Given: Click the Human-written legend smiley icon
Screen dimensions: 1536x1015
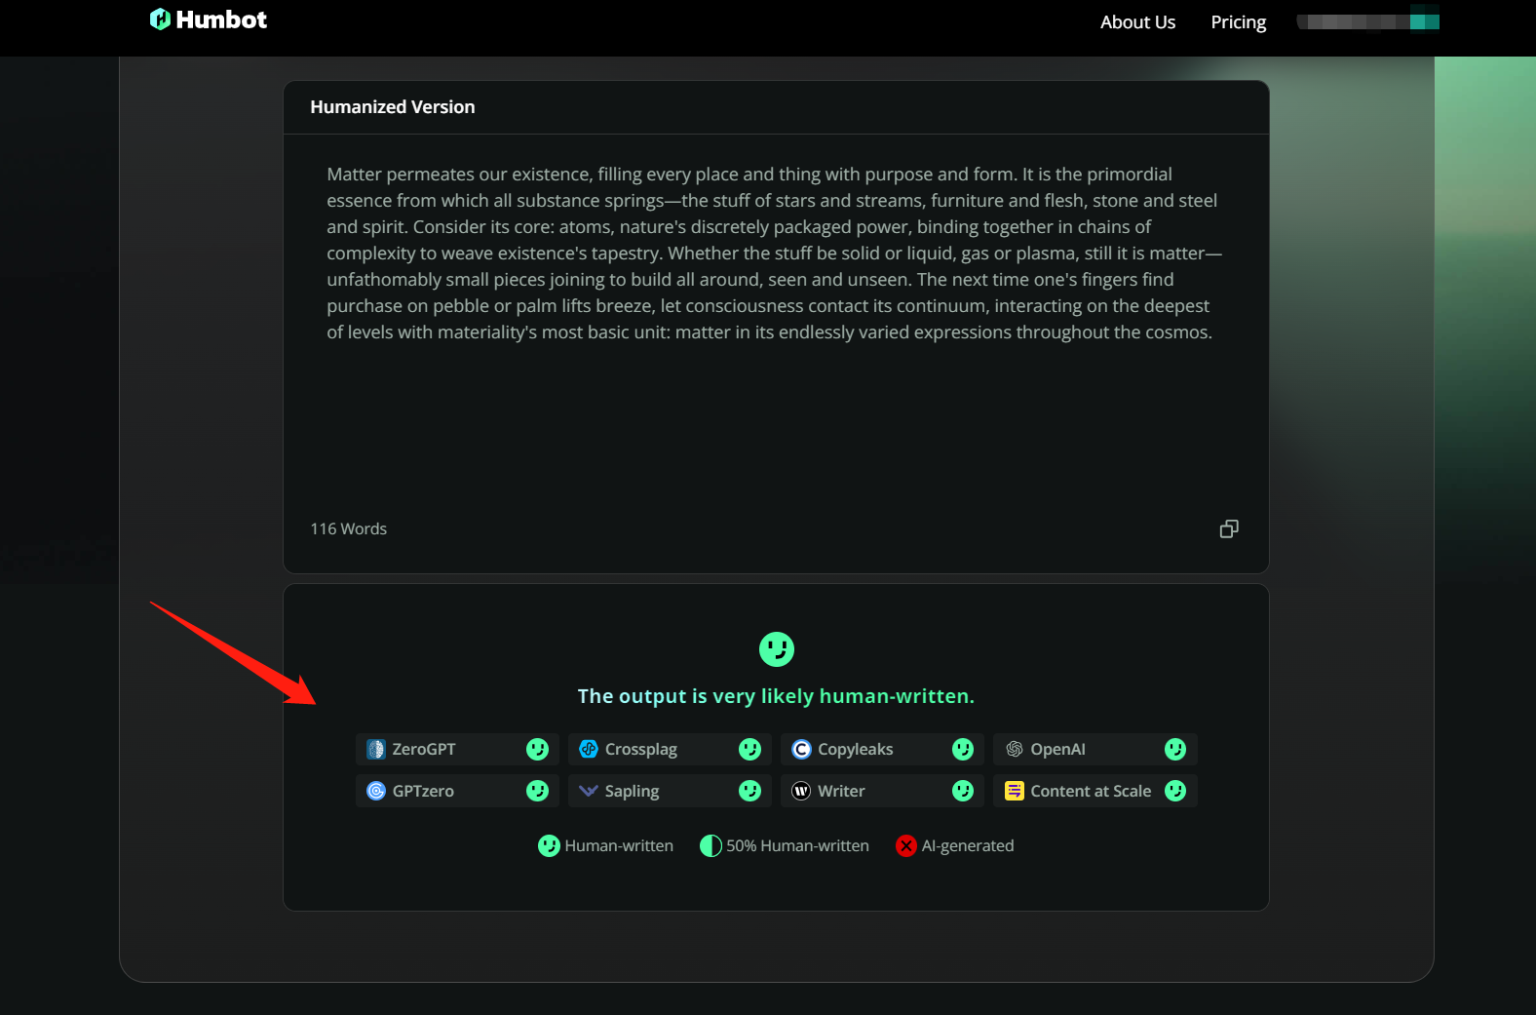Looking at the screenshot, I should 549,846.
